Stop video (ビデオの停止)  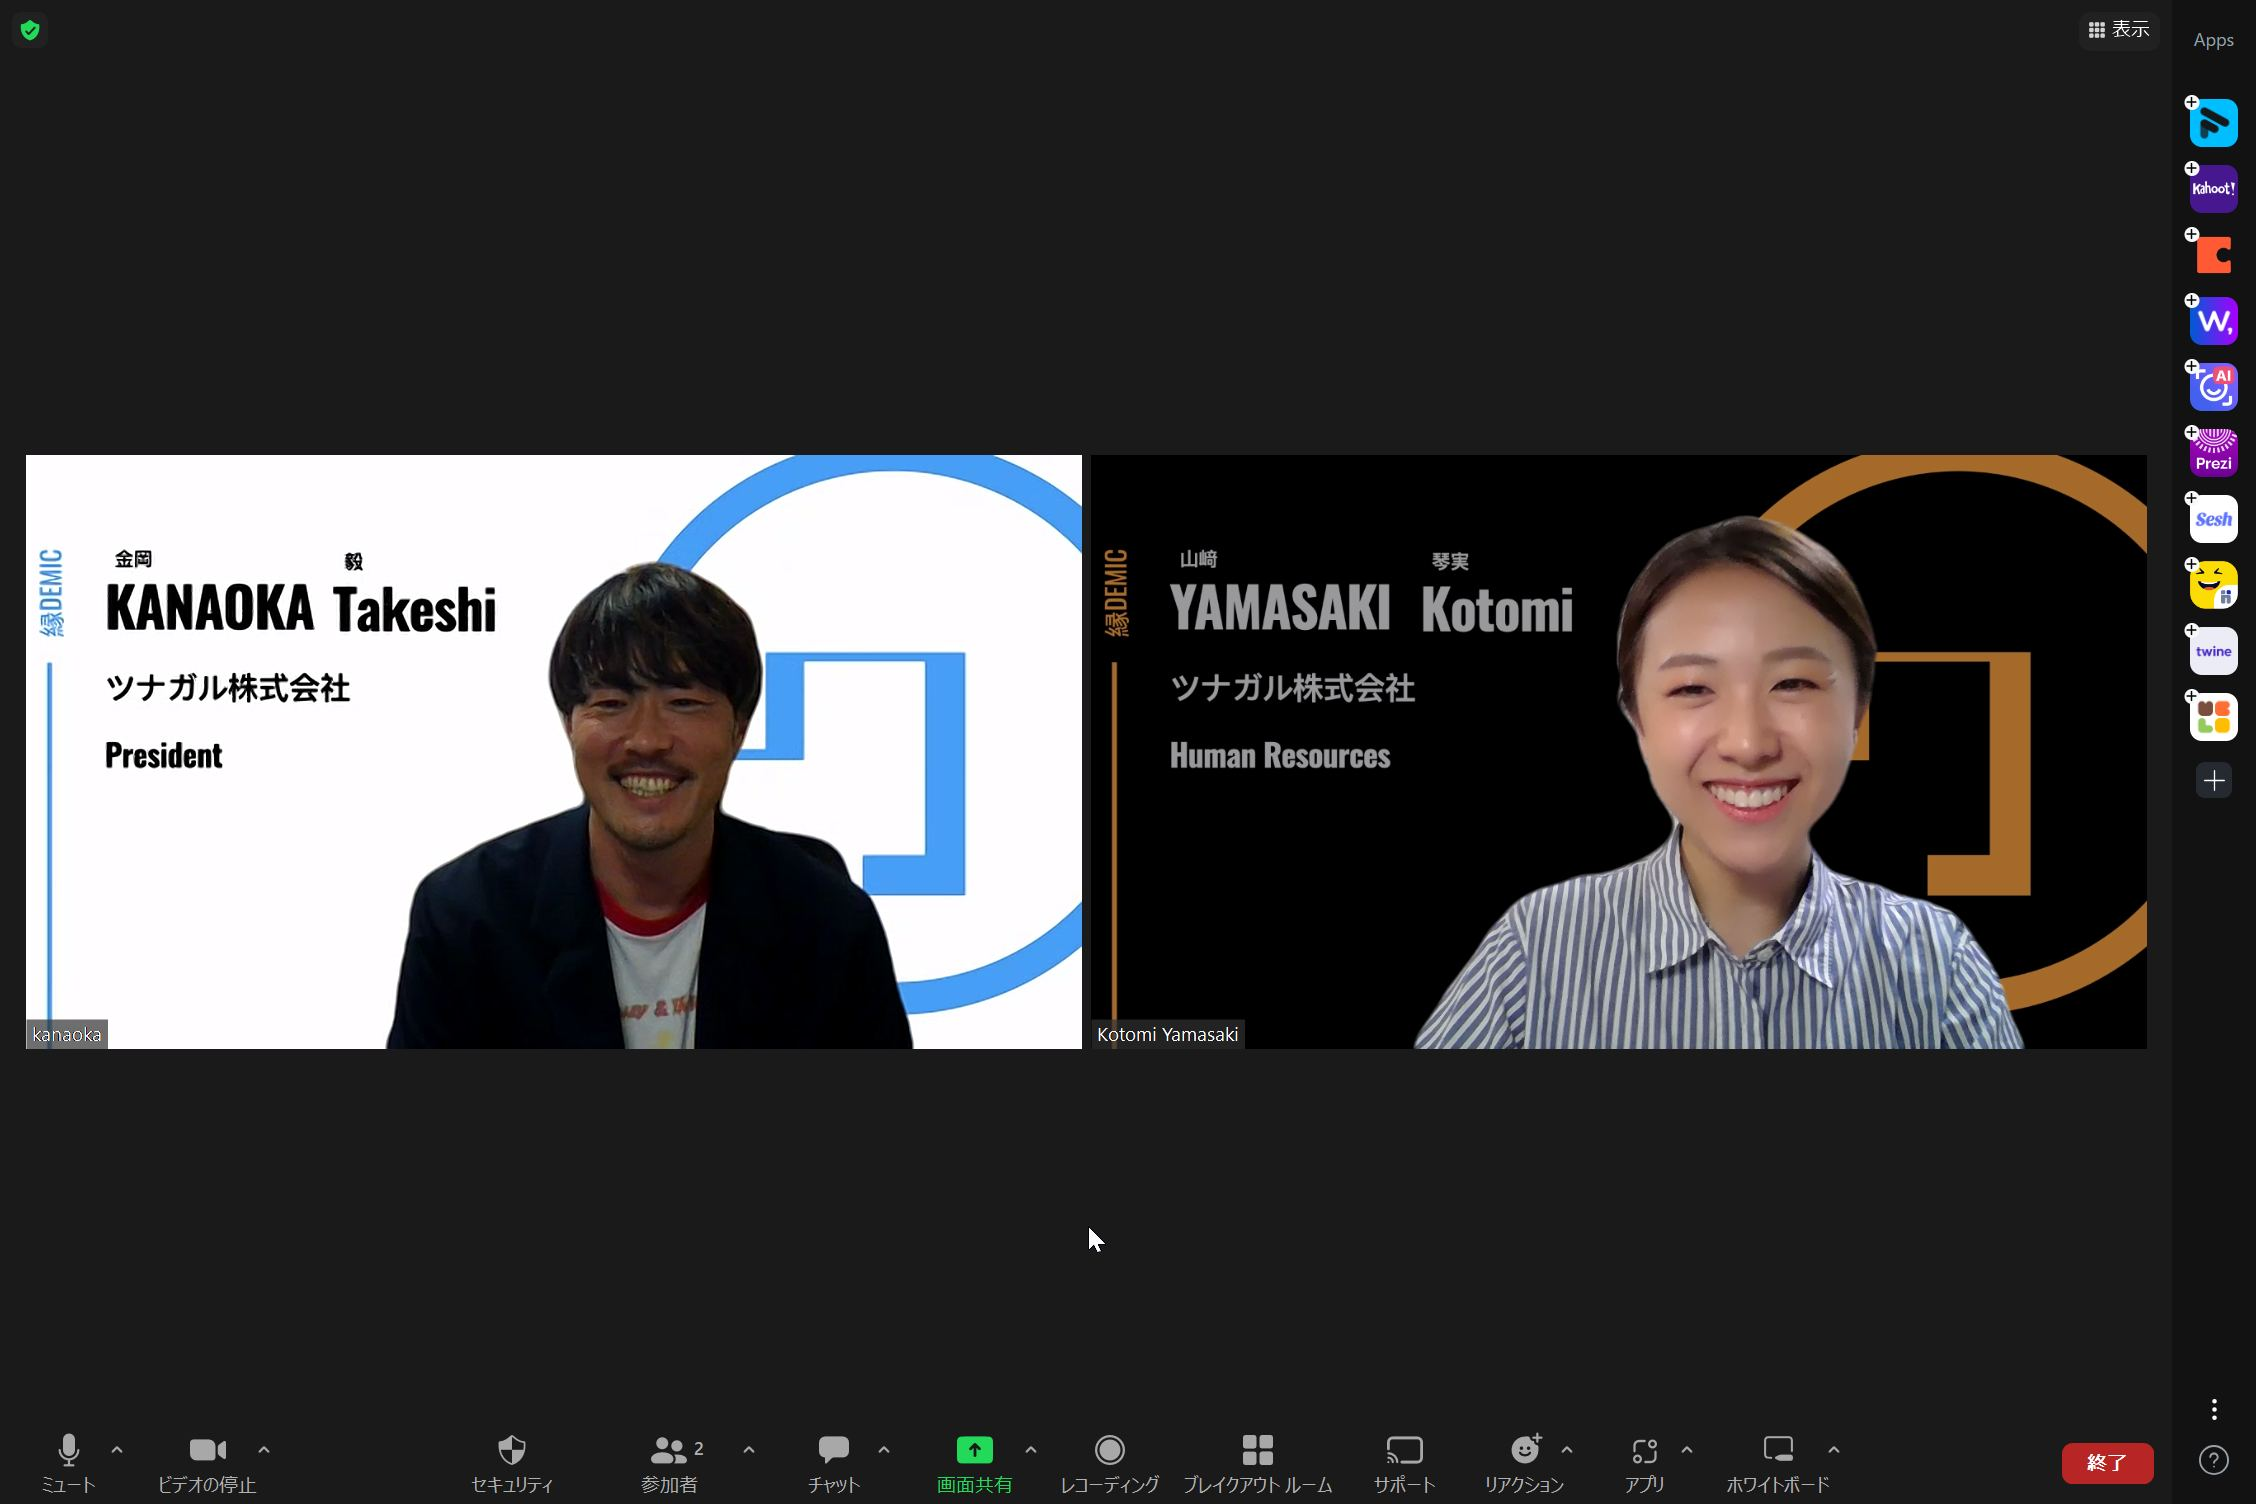coord(207,1462)
